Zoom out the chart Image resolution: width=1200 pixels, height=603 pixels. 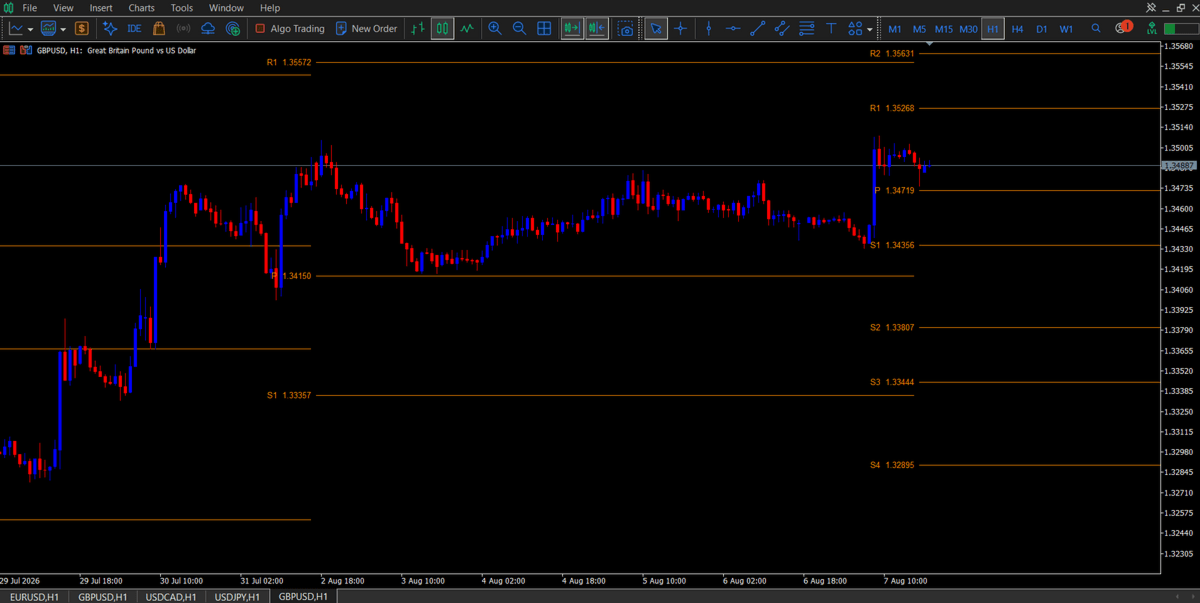point(519,29)
